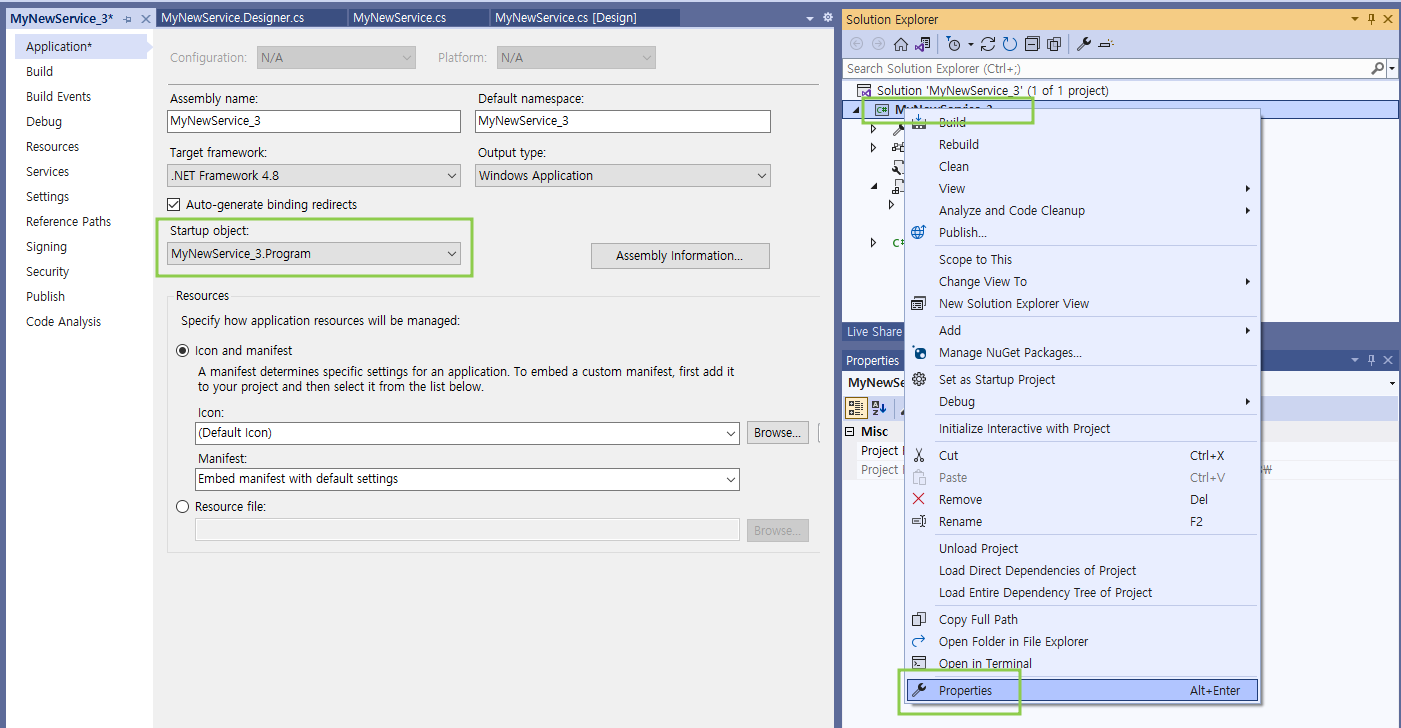The image size is (1401, 728).
Task: Click the Default namespace input field
Action: pyautogui.click(x=623, y=121)
